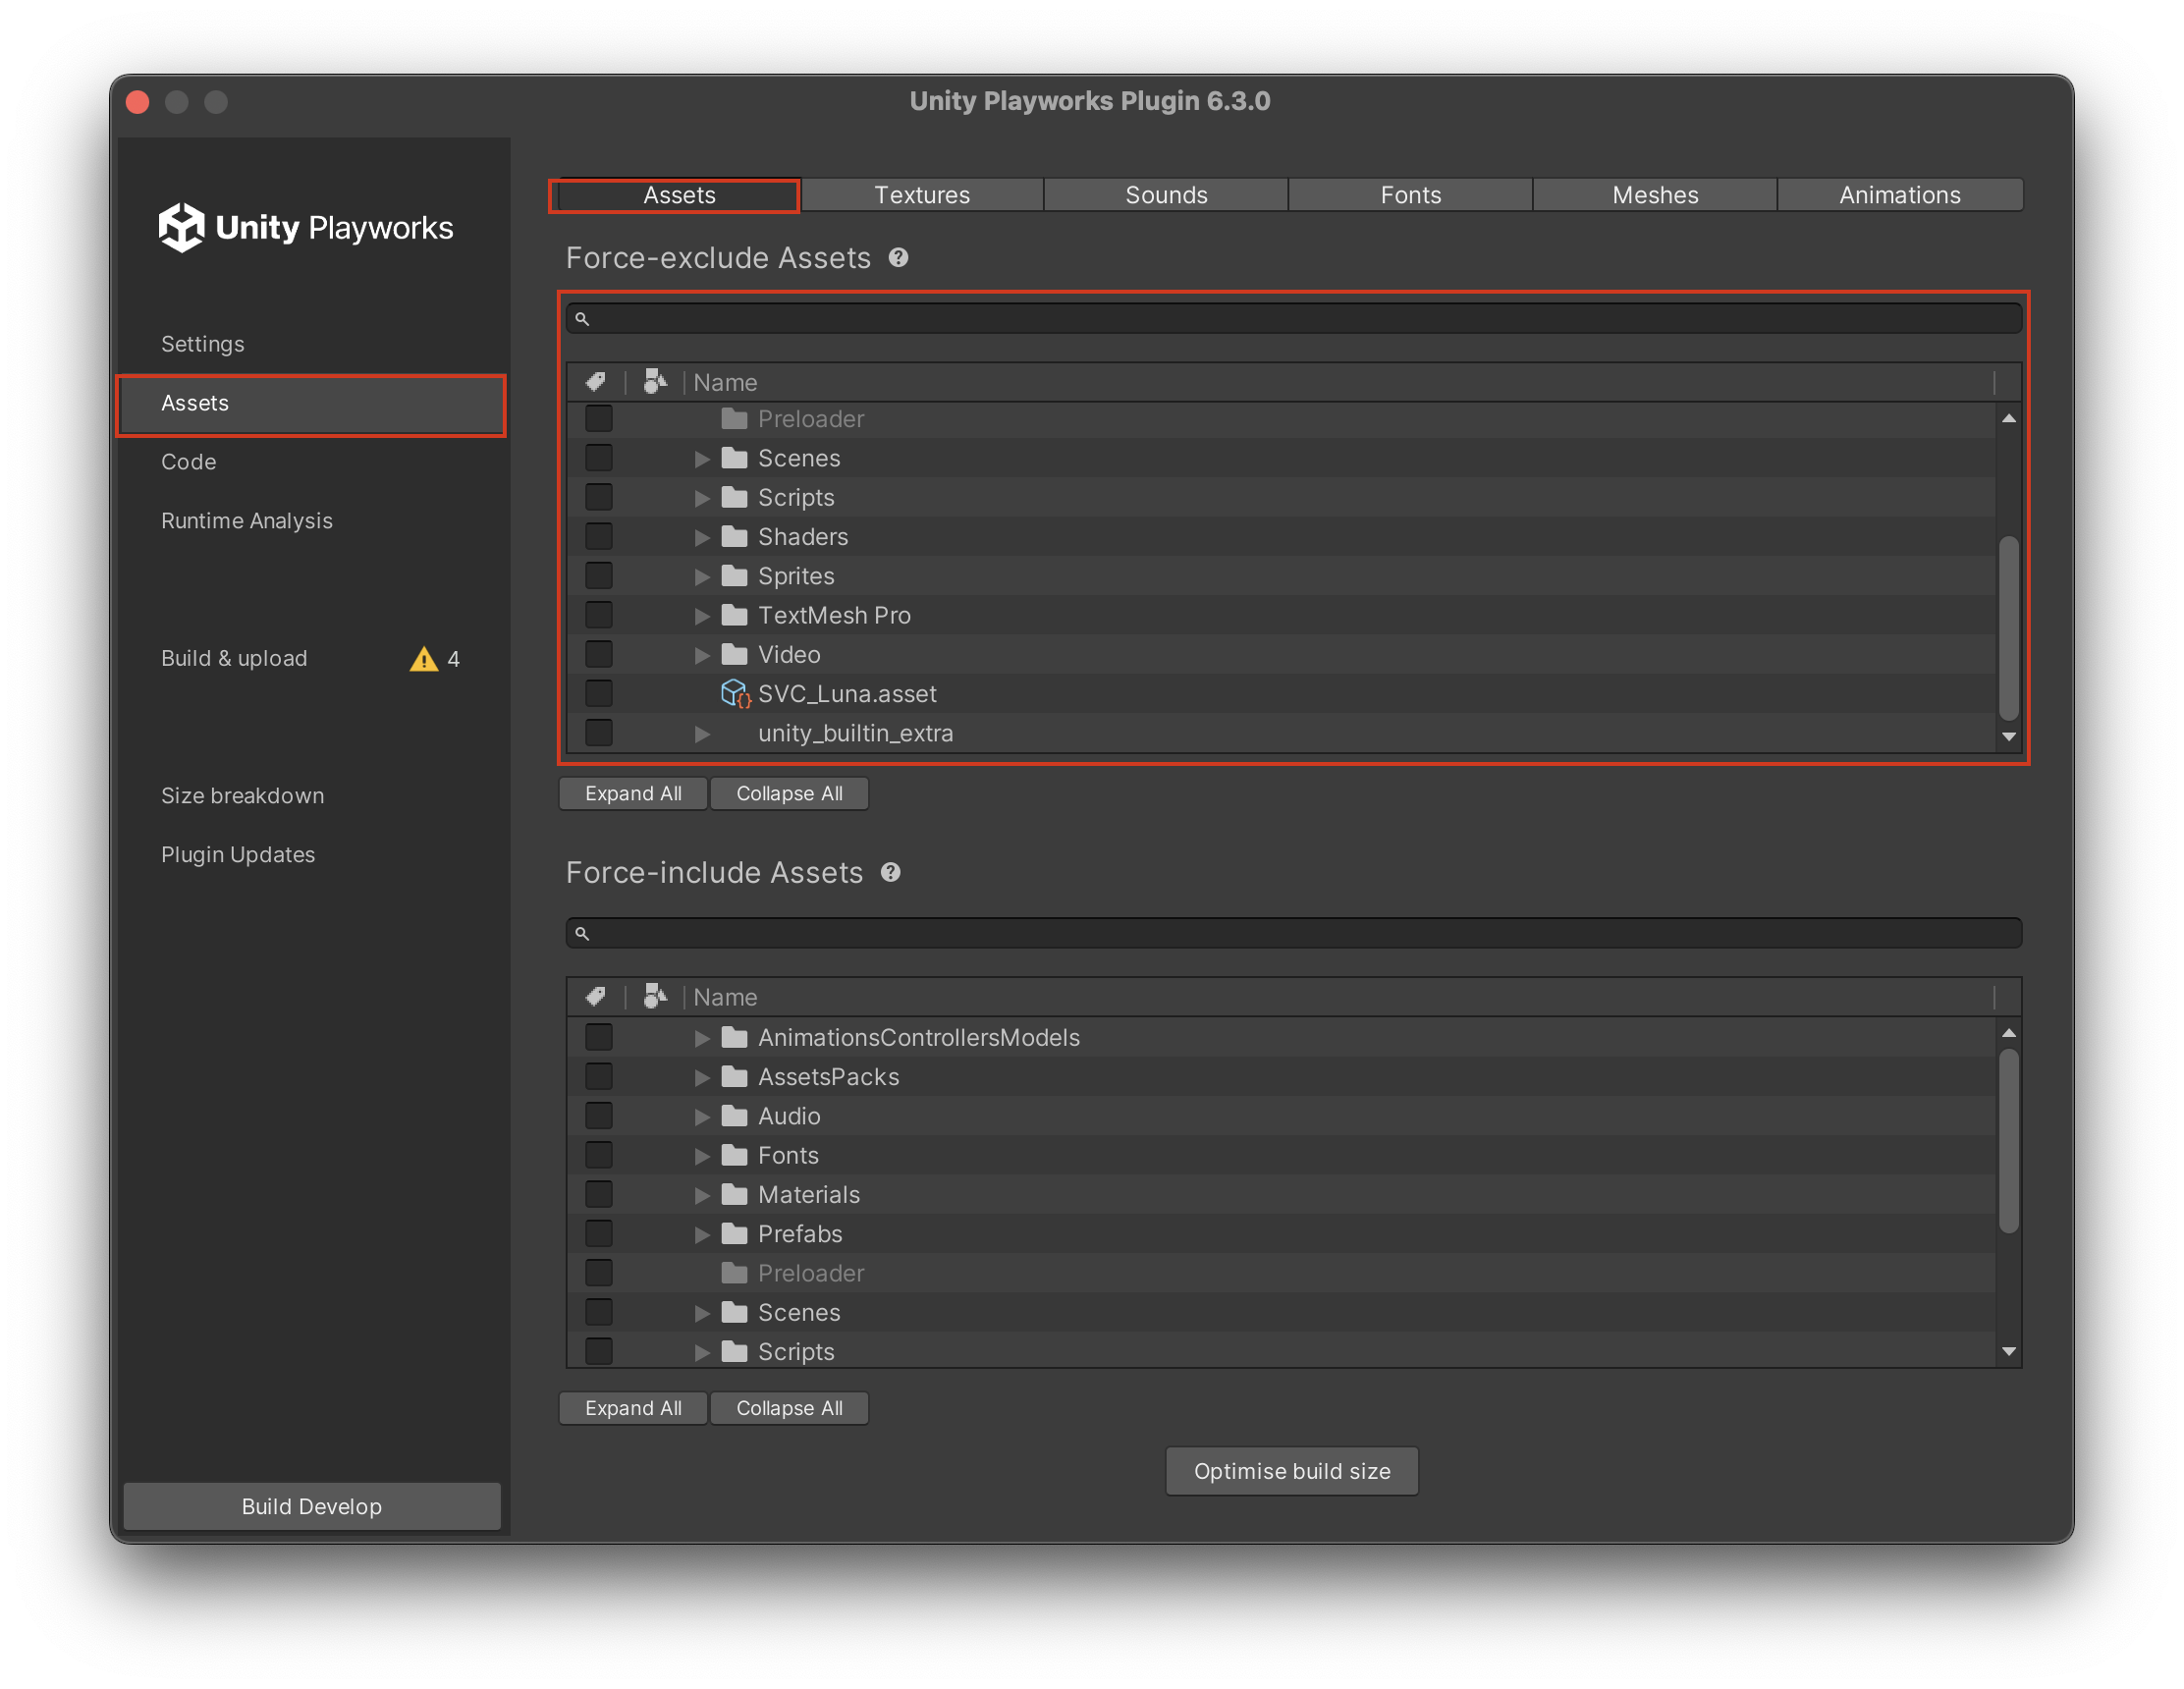
Task: Open the Runtime Analysis sidebar section
Action: 312,521
